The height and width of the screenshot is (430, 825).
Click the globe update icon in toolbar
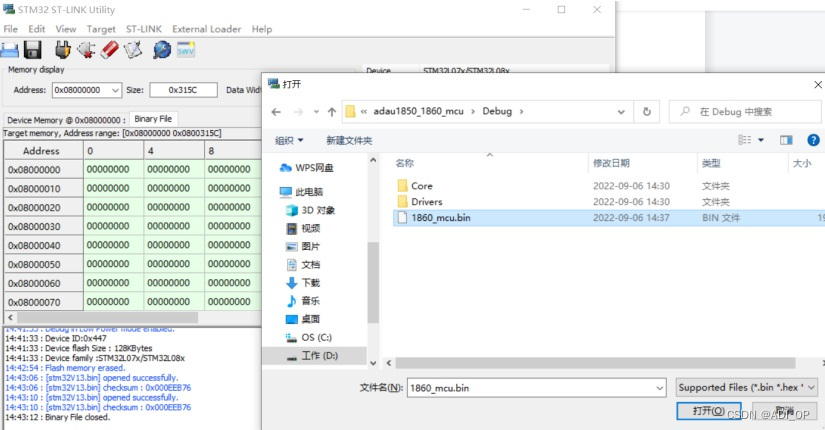pyautogui.click(x=162, y=50)
